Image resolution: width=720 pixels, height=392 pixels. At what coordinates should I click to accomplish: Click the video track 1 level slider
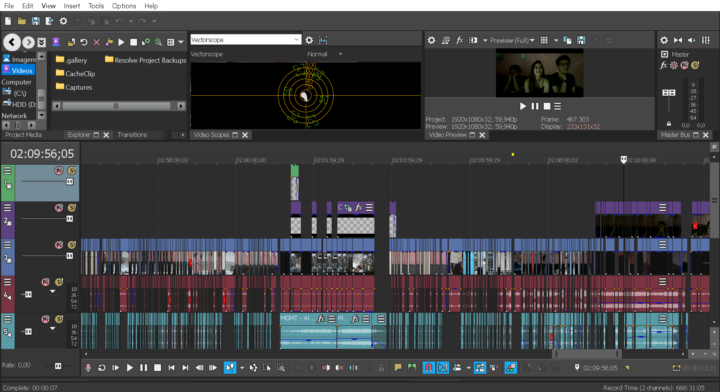(x=70, y=182)
